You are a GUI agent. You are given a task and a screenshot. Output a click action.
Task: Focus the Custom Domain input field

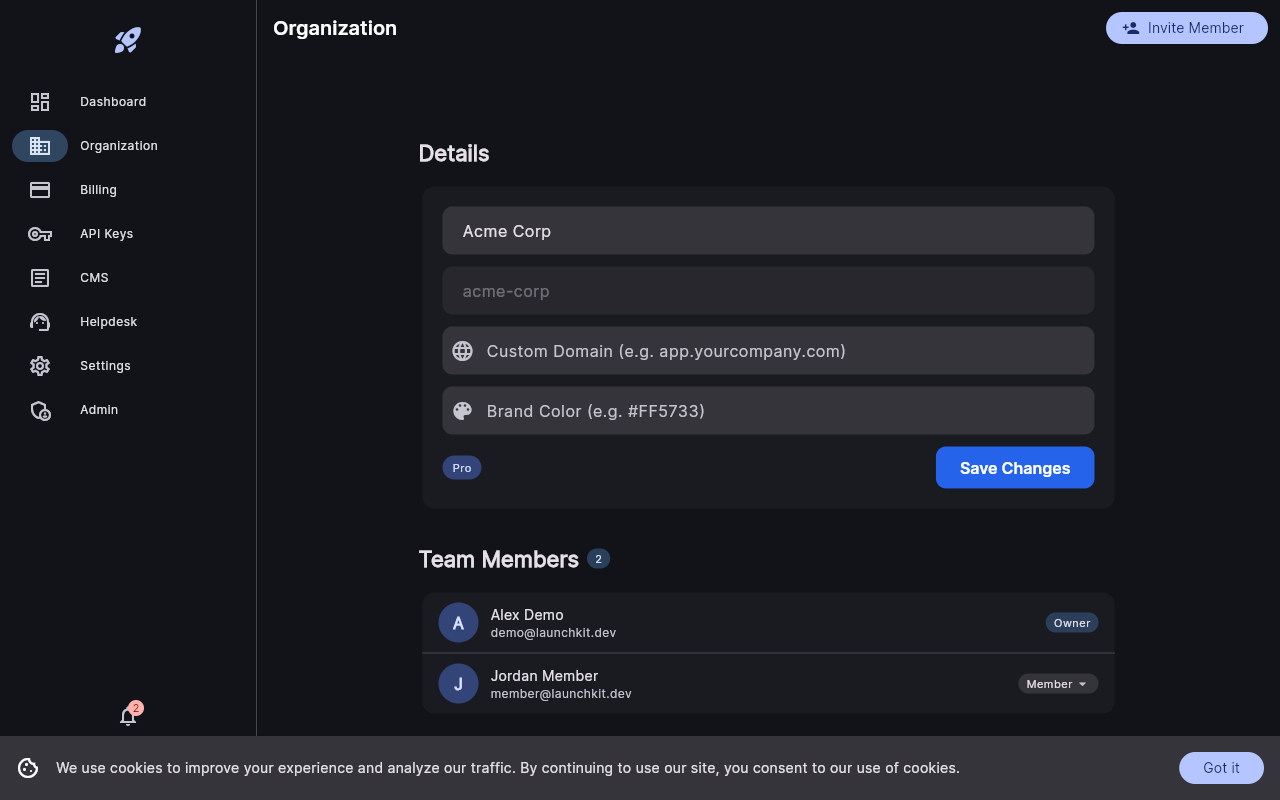[x=768, y=351]
